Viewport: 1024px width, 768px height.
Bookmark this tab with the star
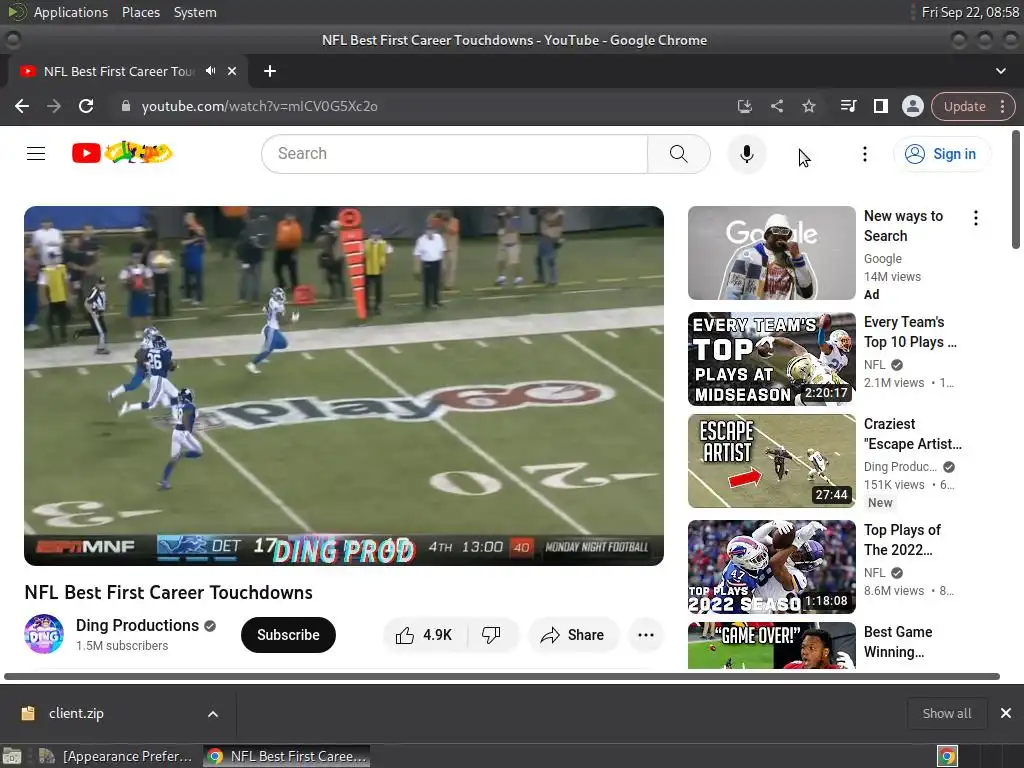point(808,106)
